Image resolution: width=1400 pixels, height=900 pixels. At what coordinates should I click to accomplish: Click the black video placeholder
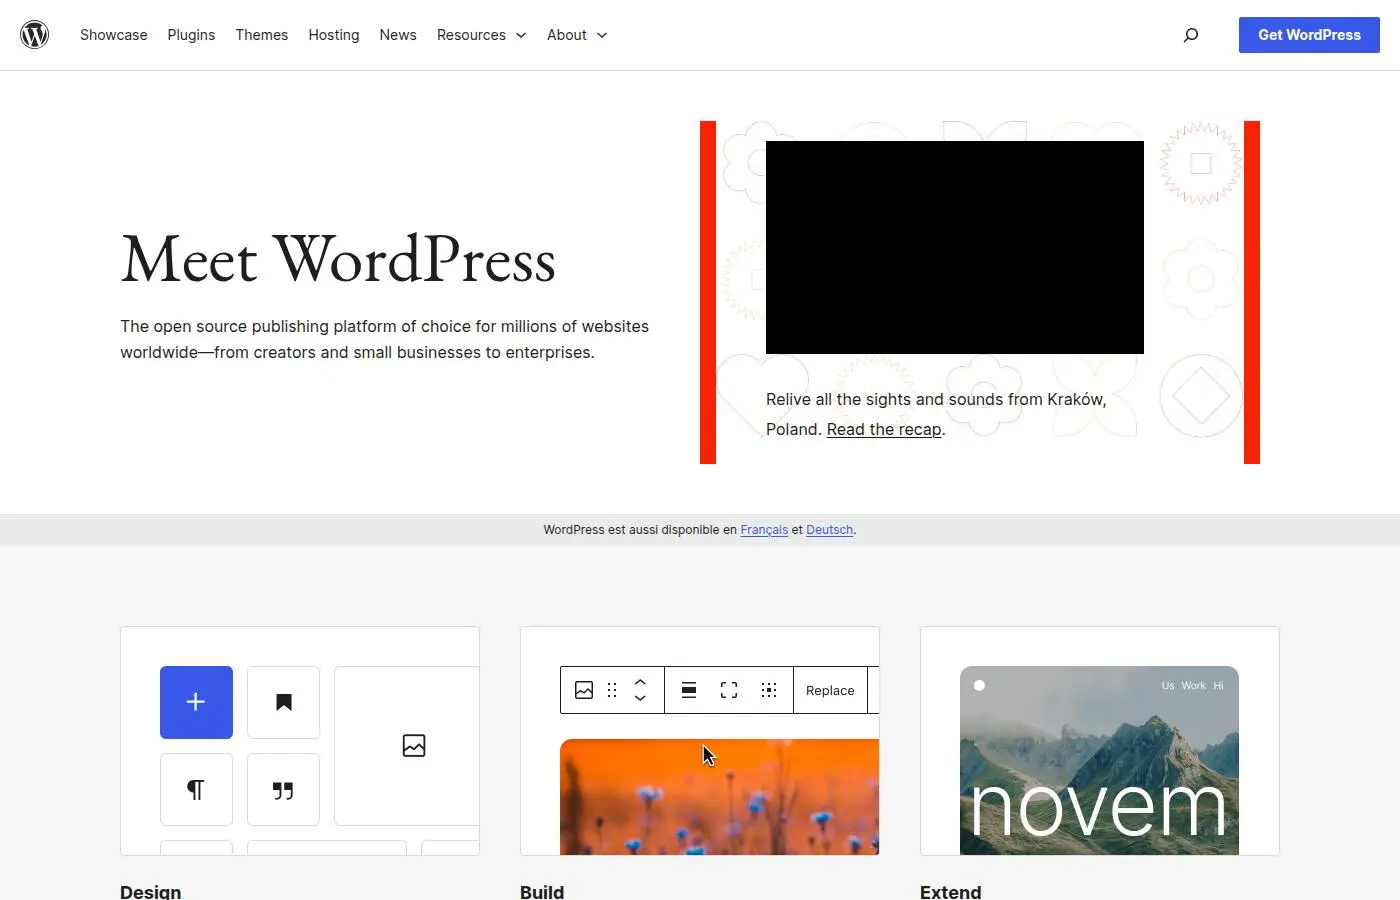pyautogui.click(x=955, y=247)
